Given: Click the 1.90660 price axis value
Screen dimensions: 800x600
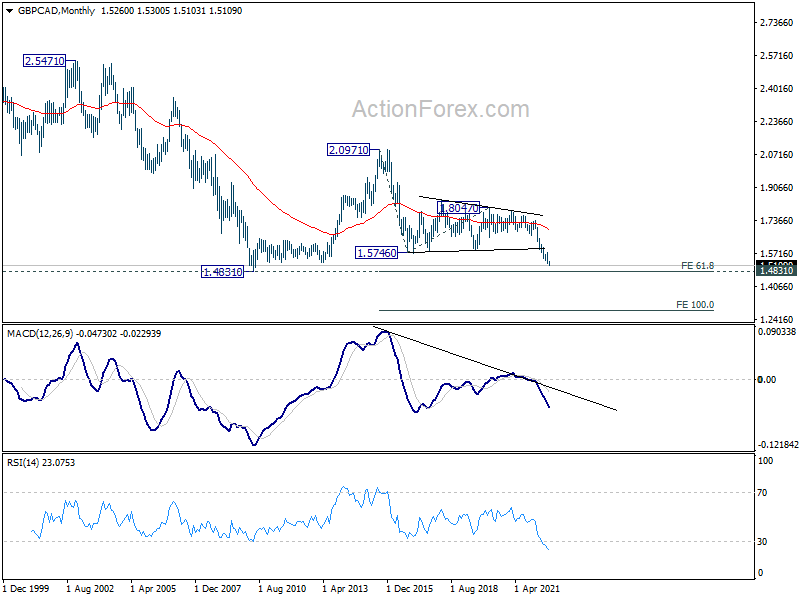Looking at the screenshot, I should pos(777,188).
